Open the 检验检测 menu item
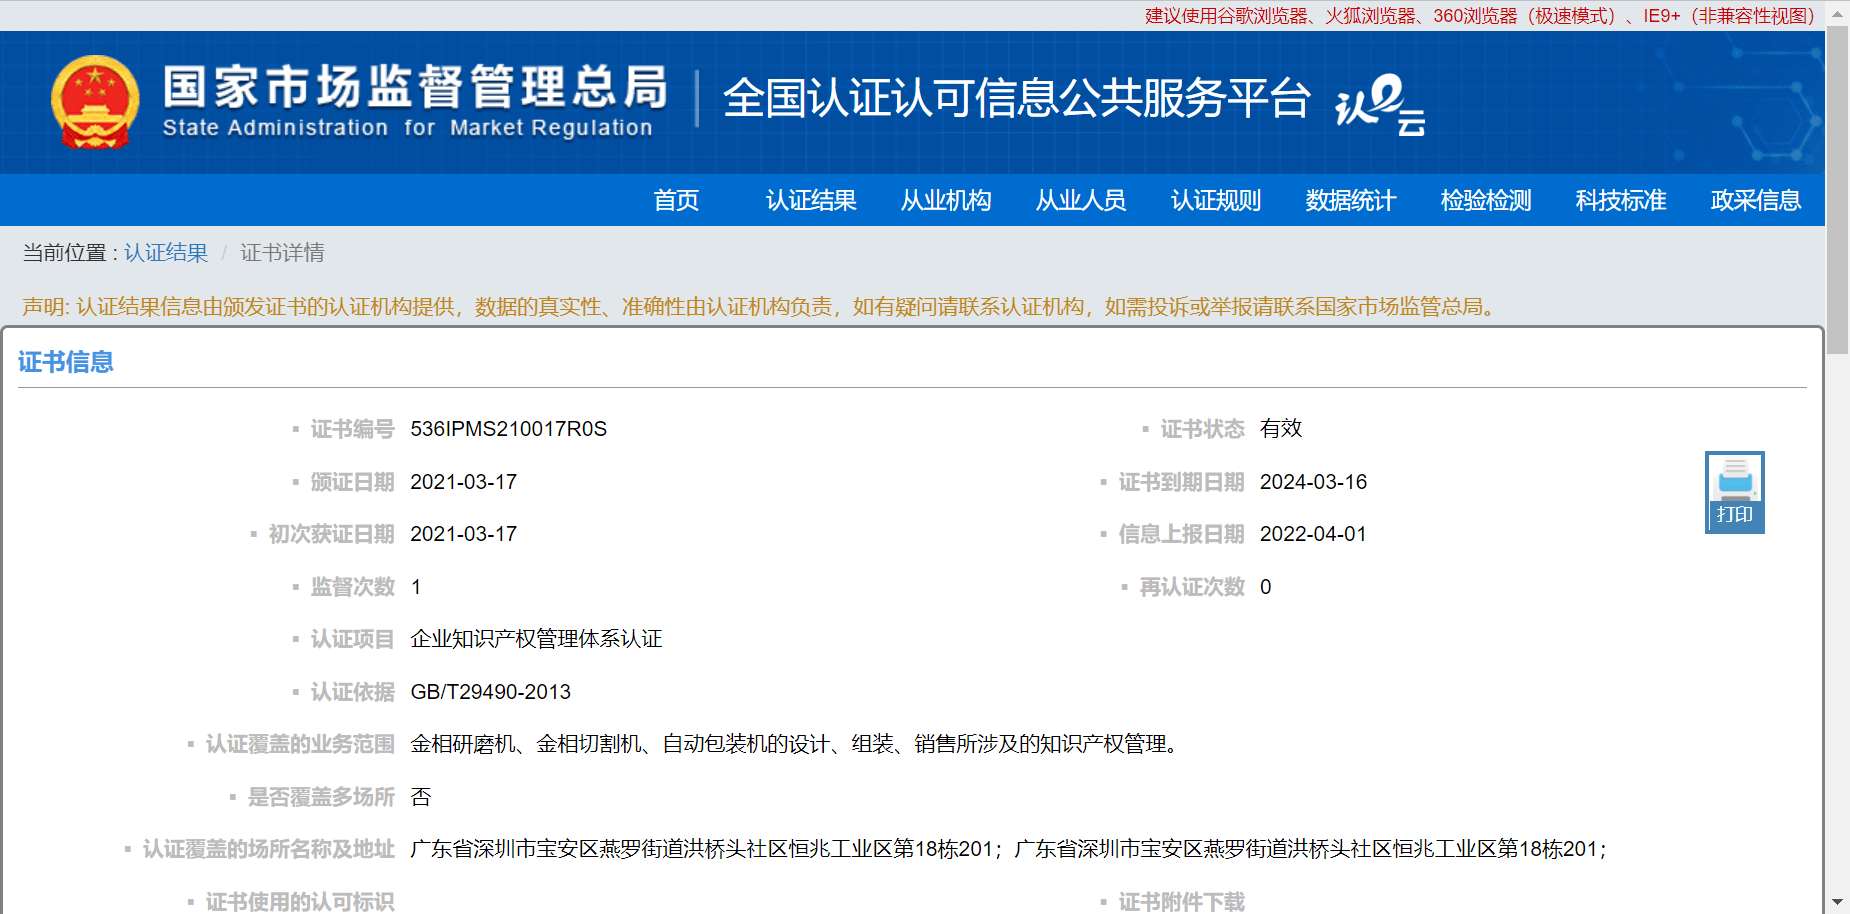The image size is (1850, 914). pyautogui.click(x=1486, y=200)
